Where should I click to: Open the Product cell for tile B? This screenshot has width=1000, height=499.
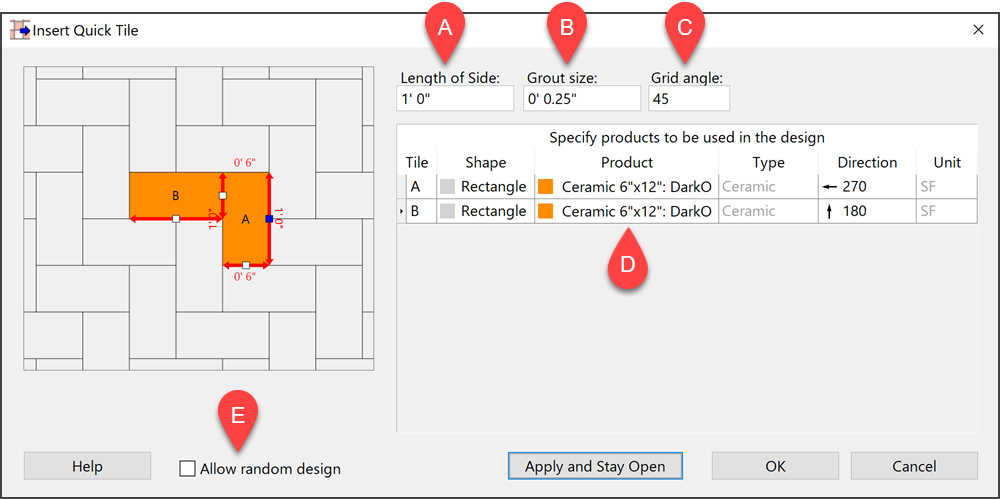(627, 211)
